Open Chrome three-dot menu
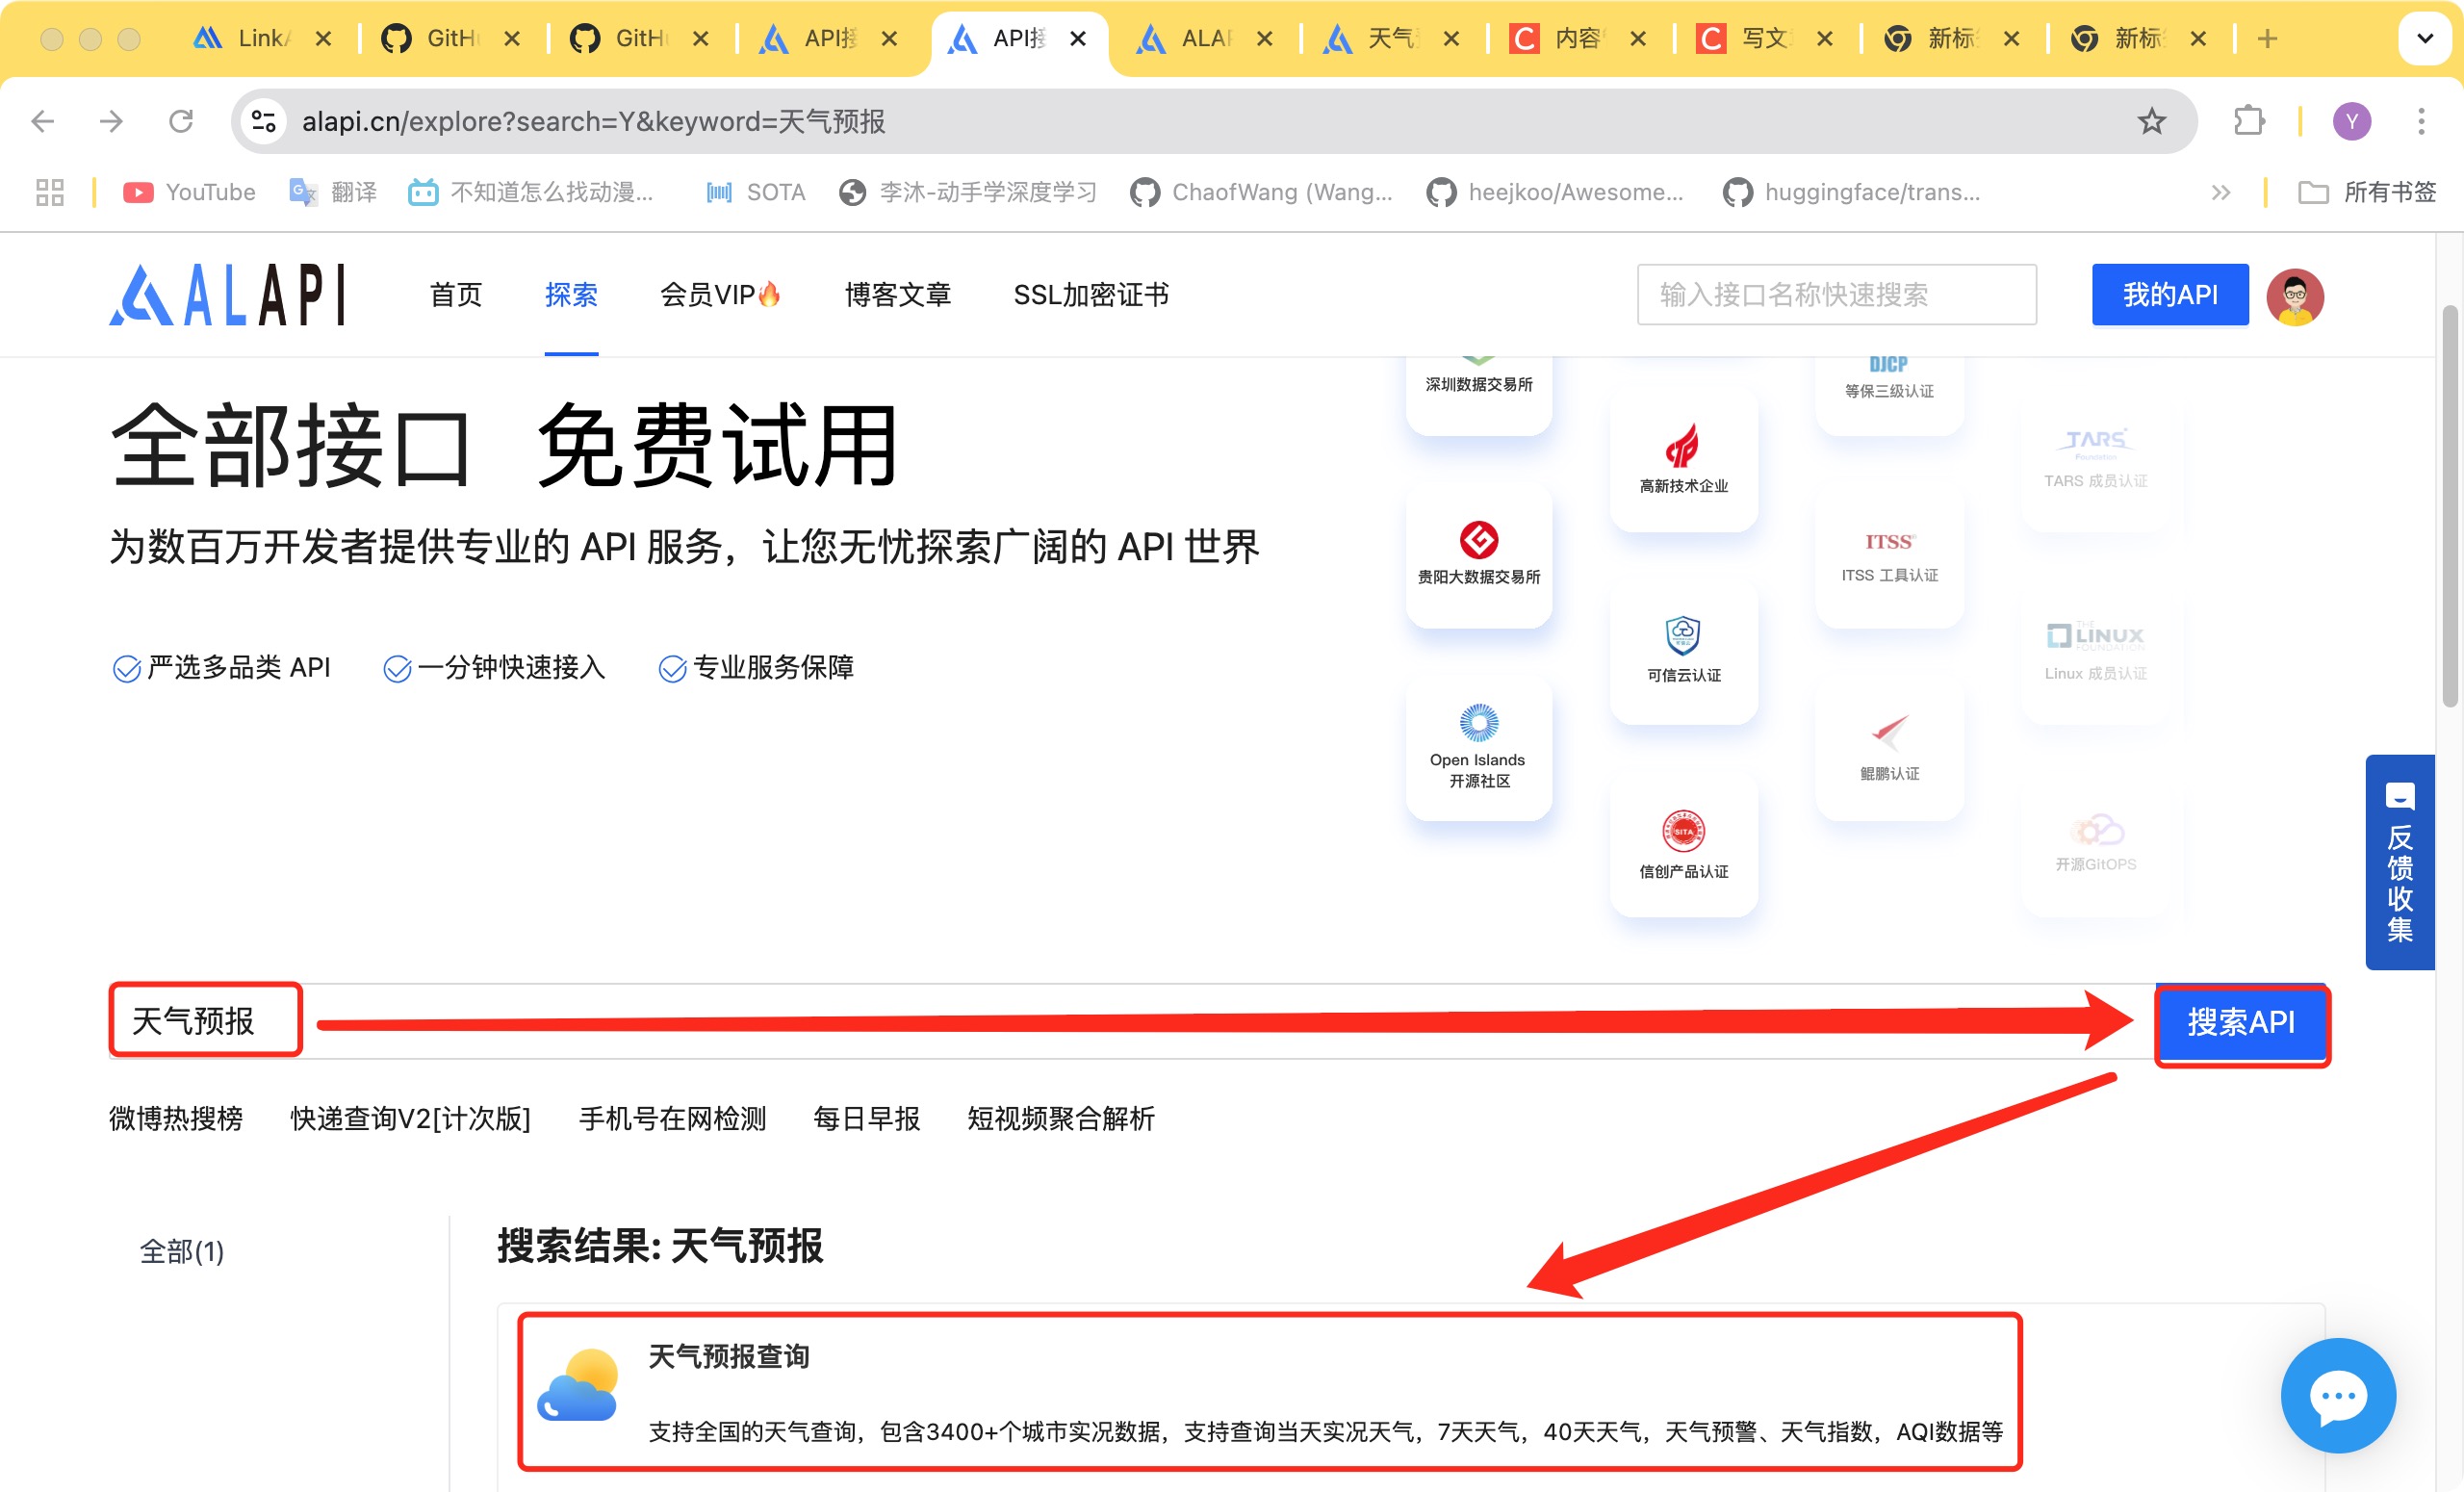The image size is (2464, 1492). coord(2421,122)
